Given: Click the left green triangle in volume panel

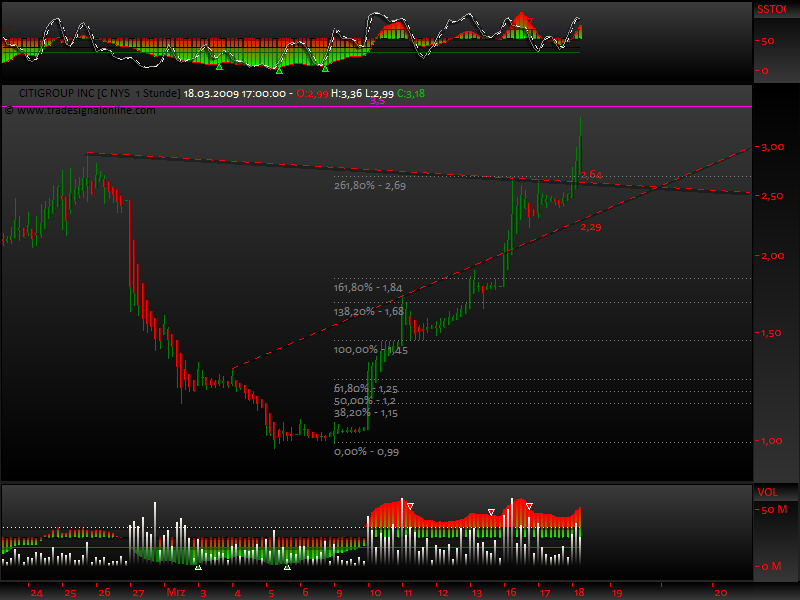Looking at the screenshot, I should (198, 567).
